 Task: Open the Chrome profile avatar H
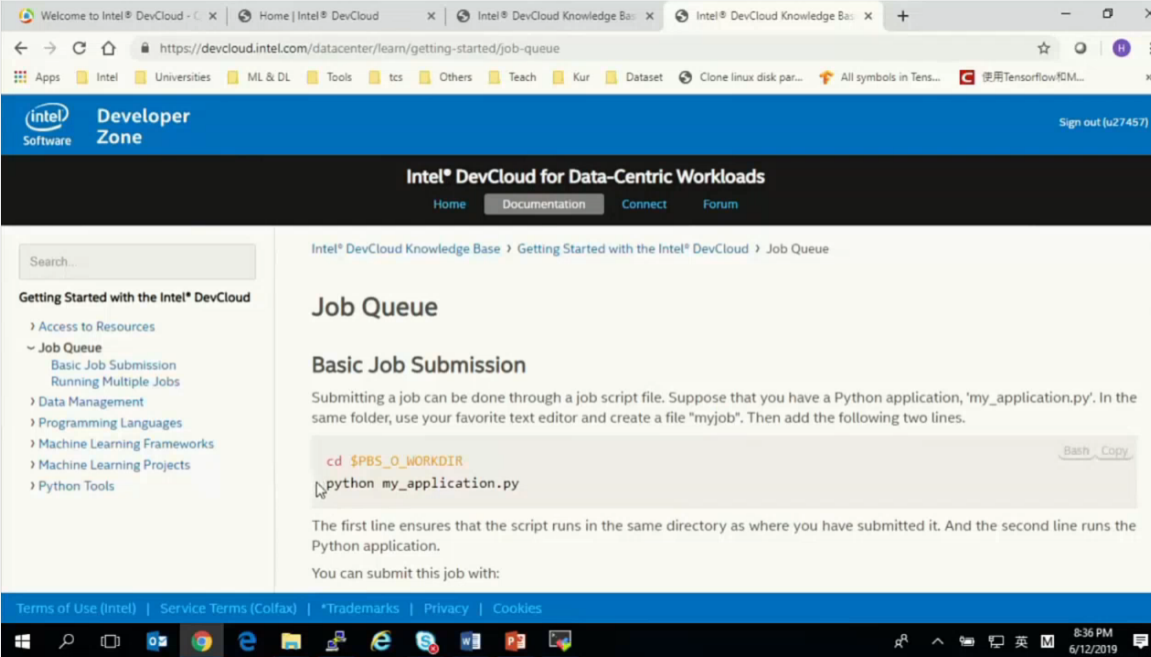click(x=1121, y=48)
